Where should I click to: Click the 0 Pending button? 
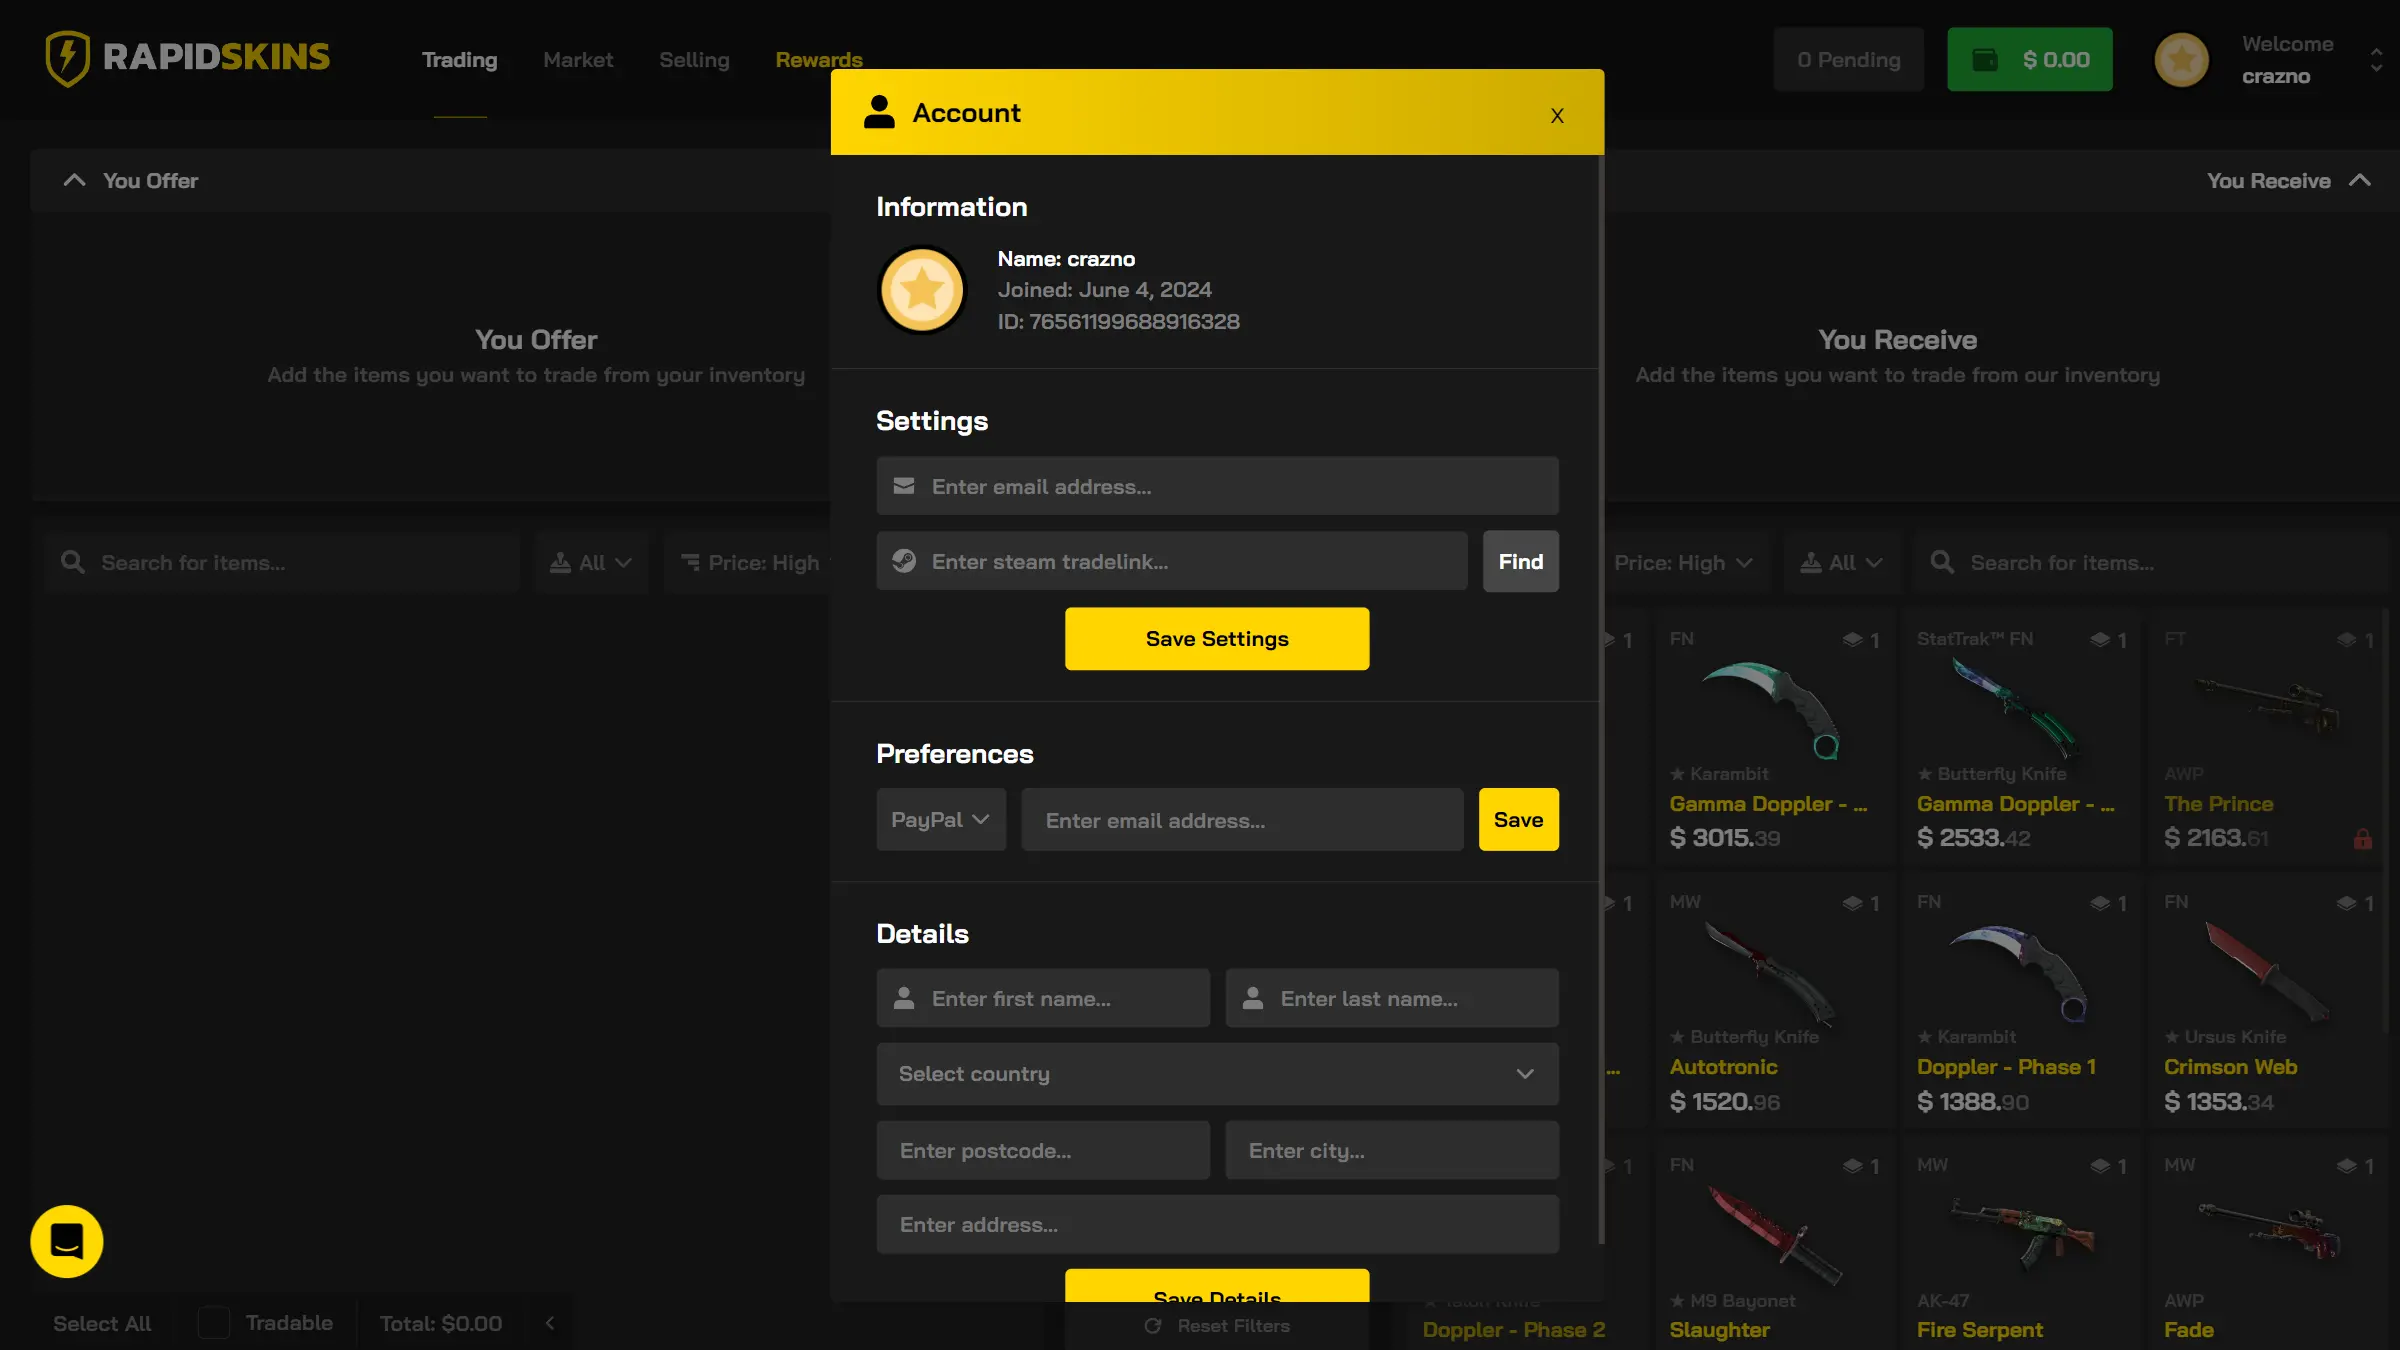(x=1848, y=59)
